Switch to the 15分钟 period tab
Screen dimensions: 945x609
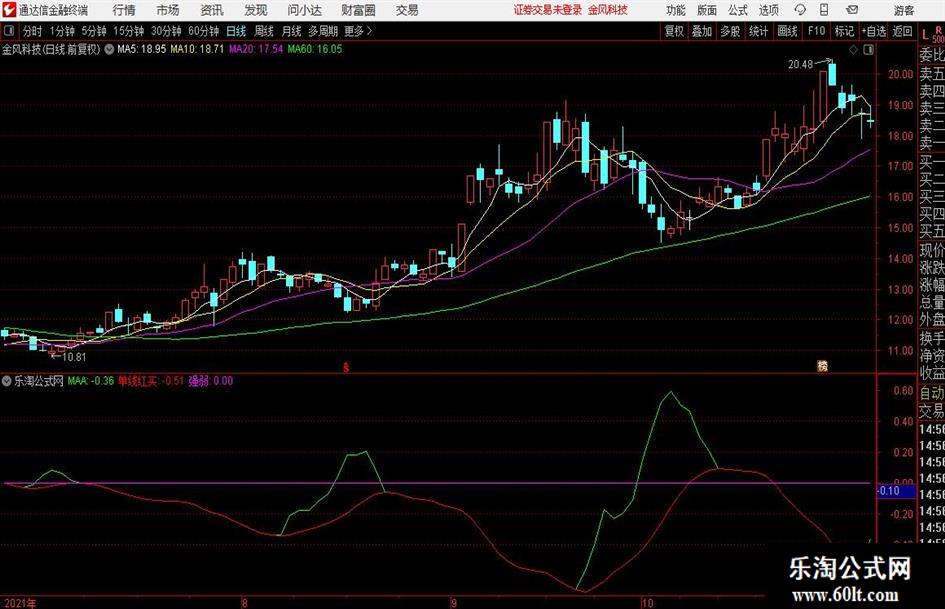(128, 31)
